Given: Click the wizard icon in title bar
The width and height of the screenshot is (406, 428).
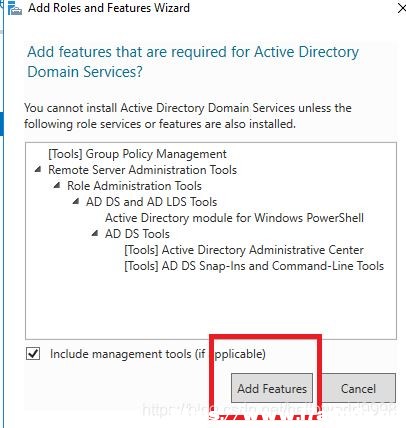Looking at the screenshot, I should (x=15, y=8).
